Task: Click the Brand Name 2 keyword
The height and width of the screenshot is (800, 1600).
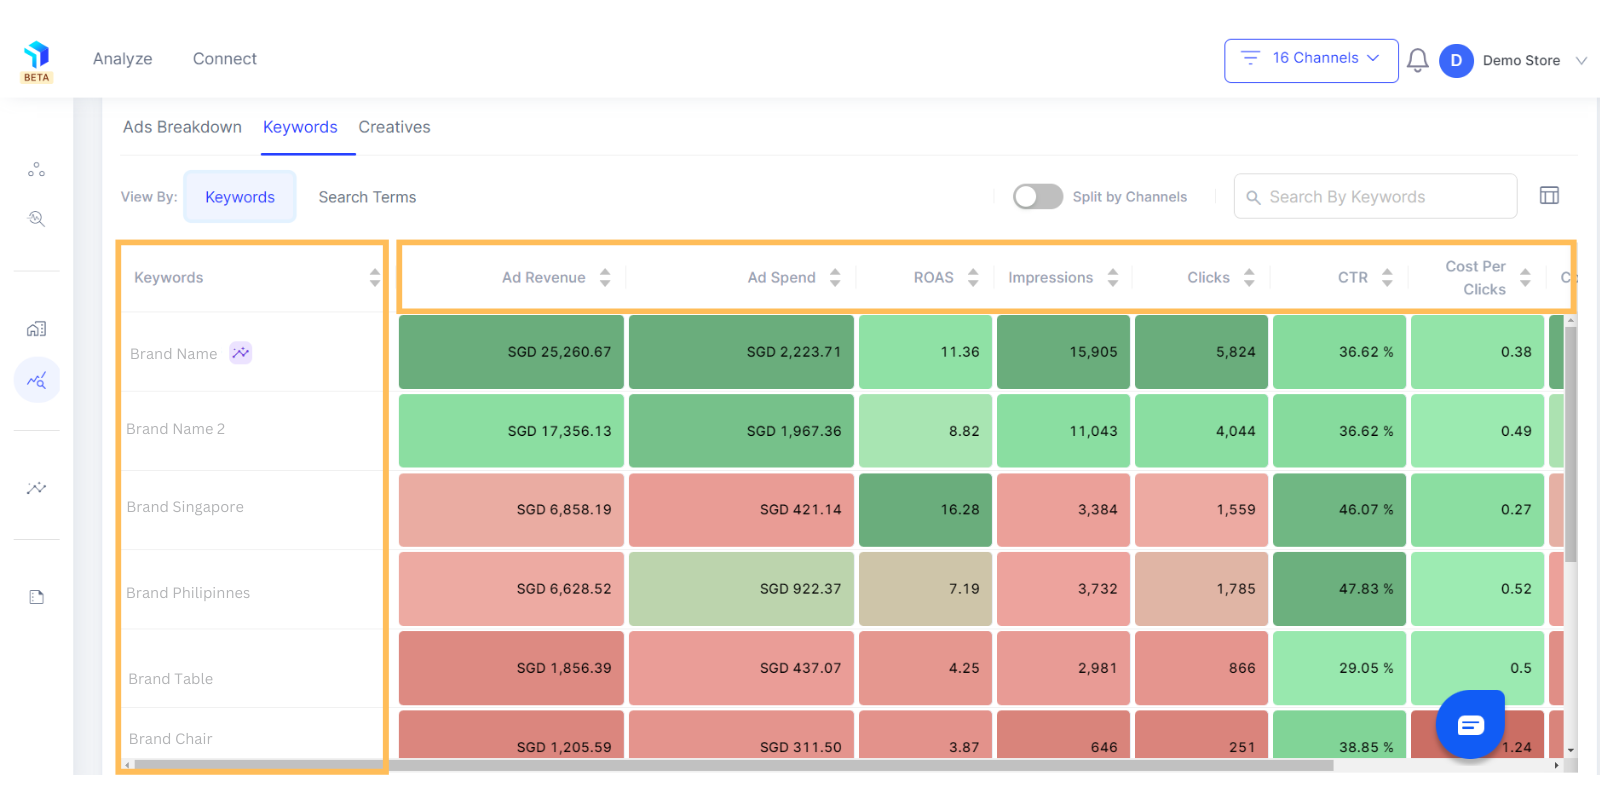Action: 176,429
